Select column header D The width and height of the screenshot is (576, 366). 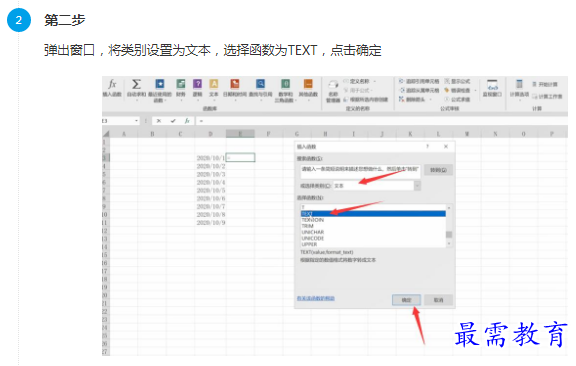coord(210,134)
